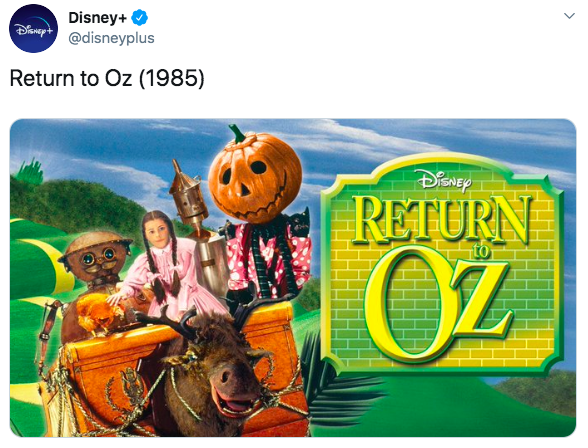Viewport: 588px width, 448px height.
Task: Open the Disney+ profile avatar
Action: click(x=33, y=28)
